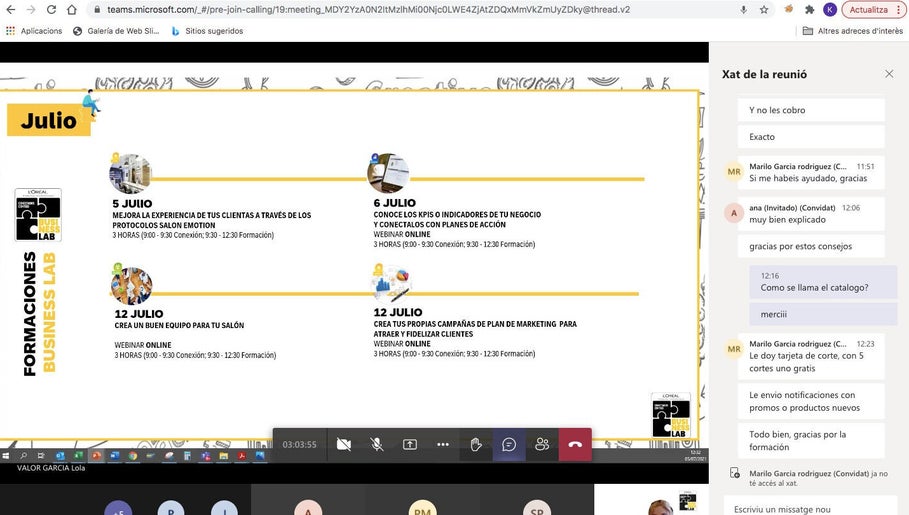The image size is (909, 515).
Task: Open Galería de Web Sli... bookmark
Action: pos(115,31)
